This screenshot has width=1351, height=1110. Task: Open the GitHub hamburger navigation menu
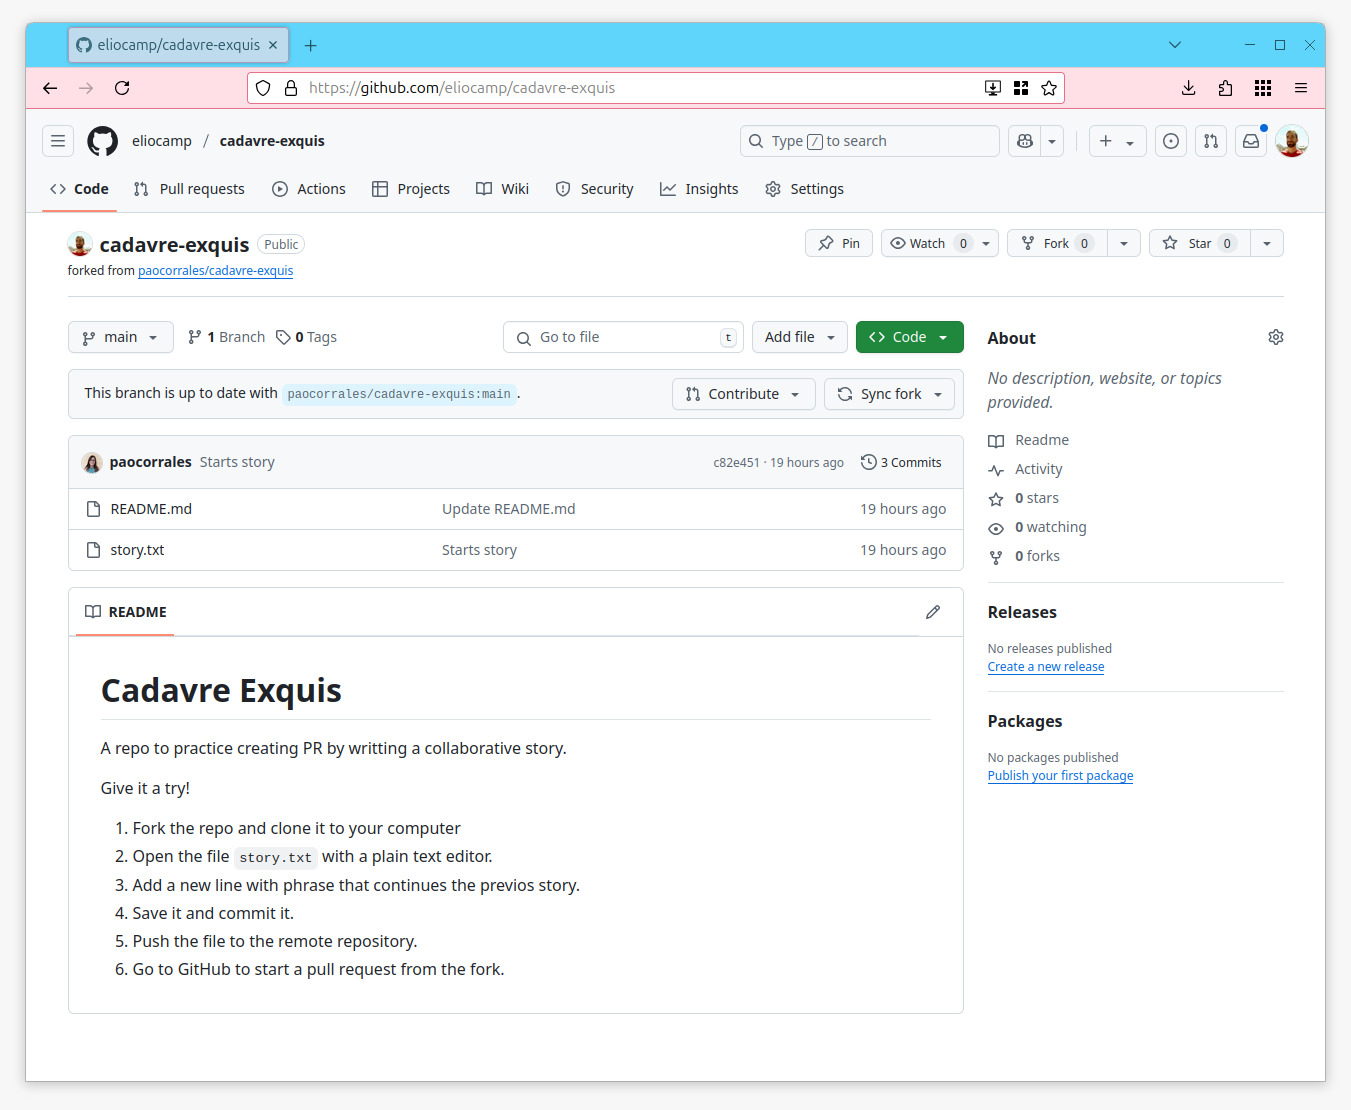58,141
